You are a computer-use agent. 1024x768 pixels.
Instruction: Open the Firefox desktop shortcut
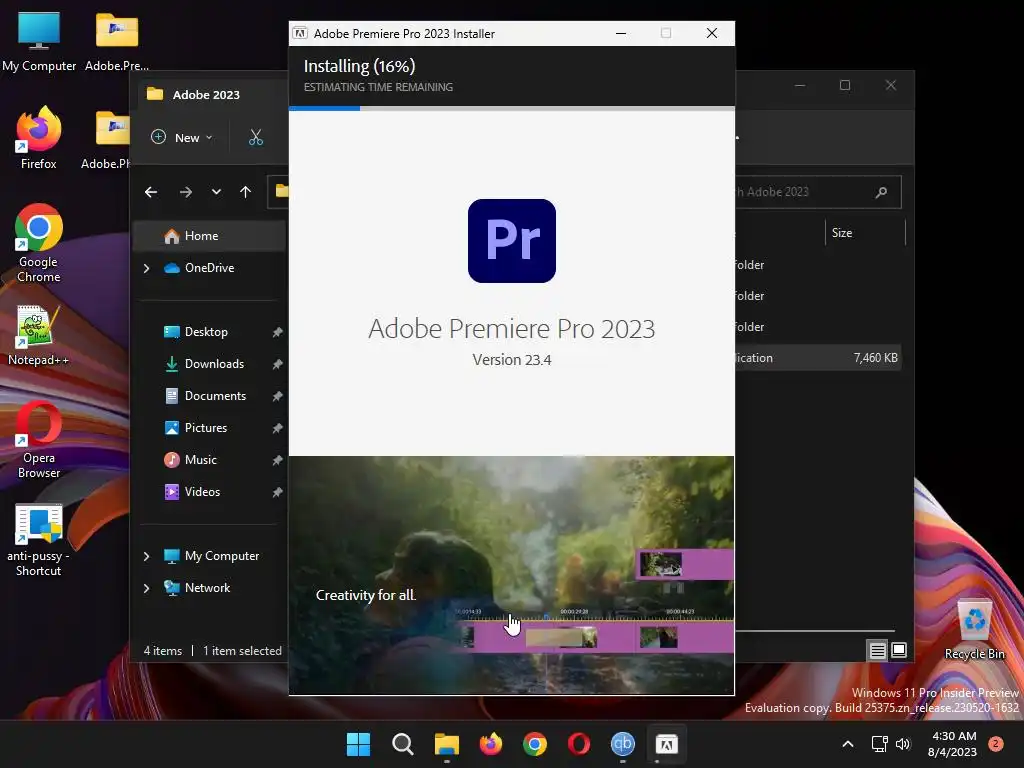39,138
